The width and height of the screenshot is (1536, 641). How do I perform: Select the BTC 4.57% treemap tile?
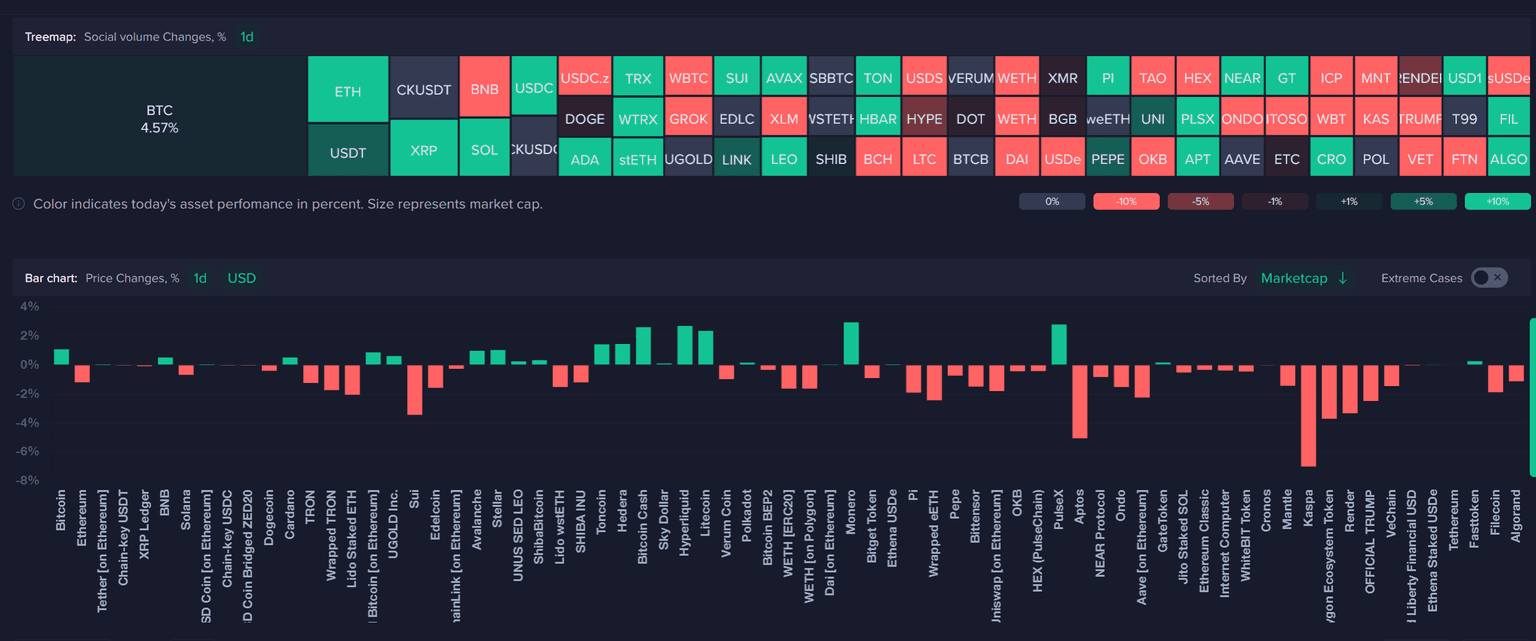[160, 117]
